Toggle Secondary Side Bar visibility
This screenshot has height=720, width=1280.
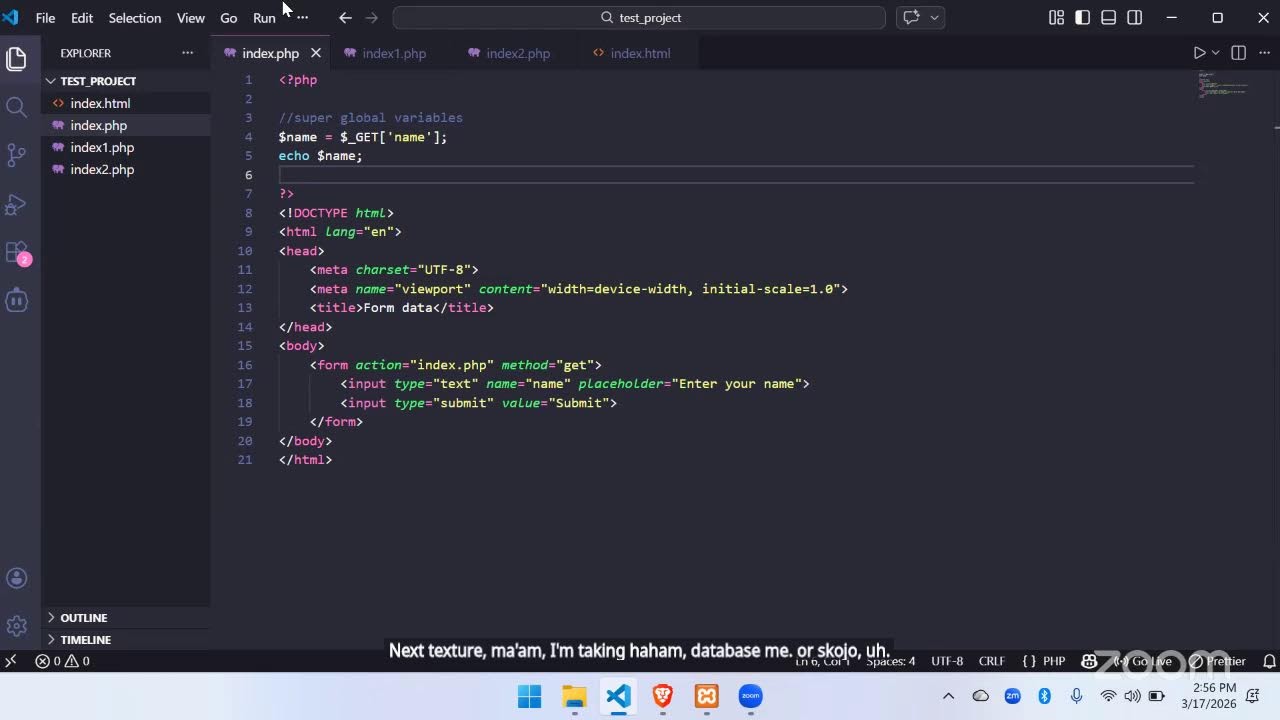1134,18
